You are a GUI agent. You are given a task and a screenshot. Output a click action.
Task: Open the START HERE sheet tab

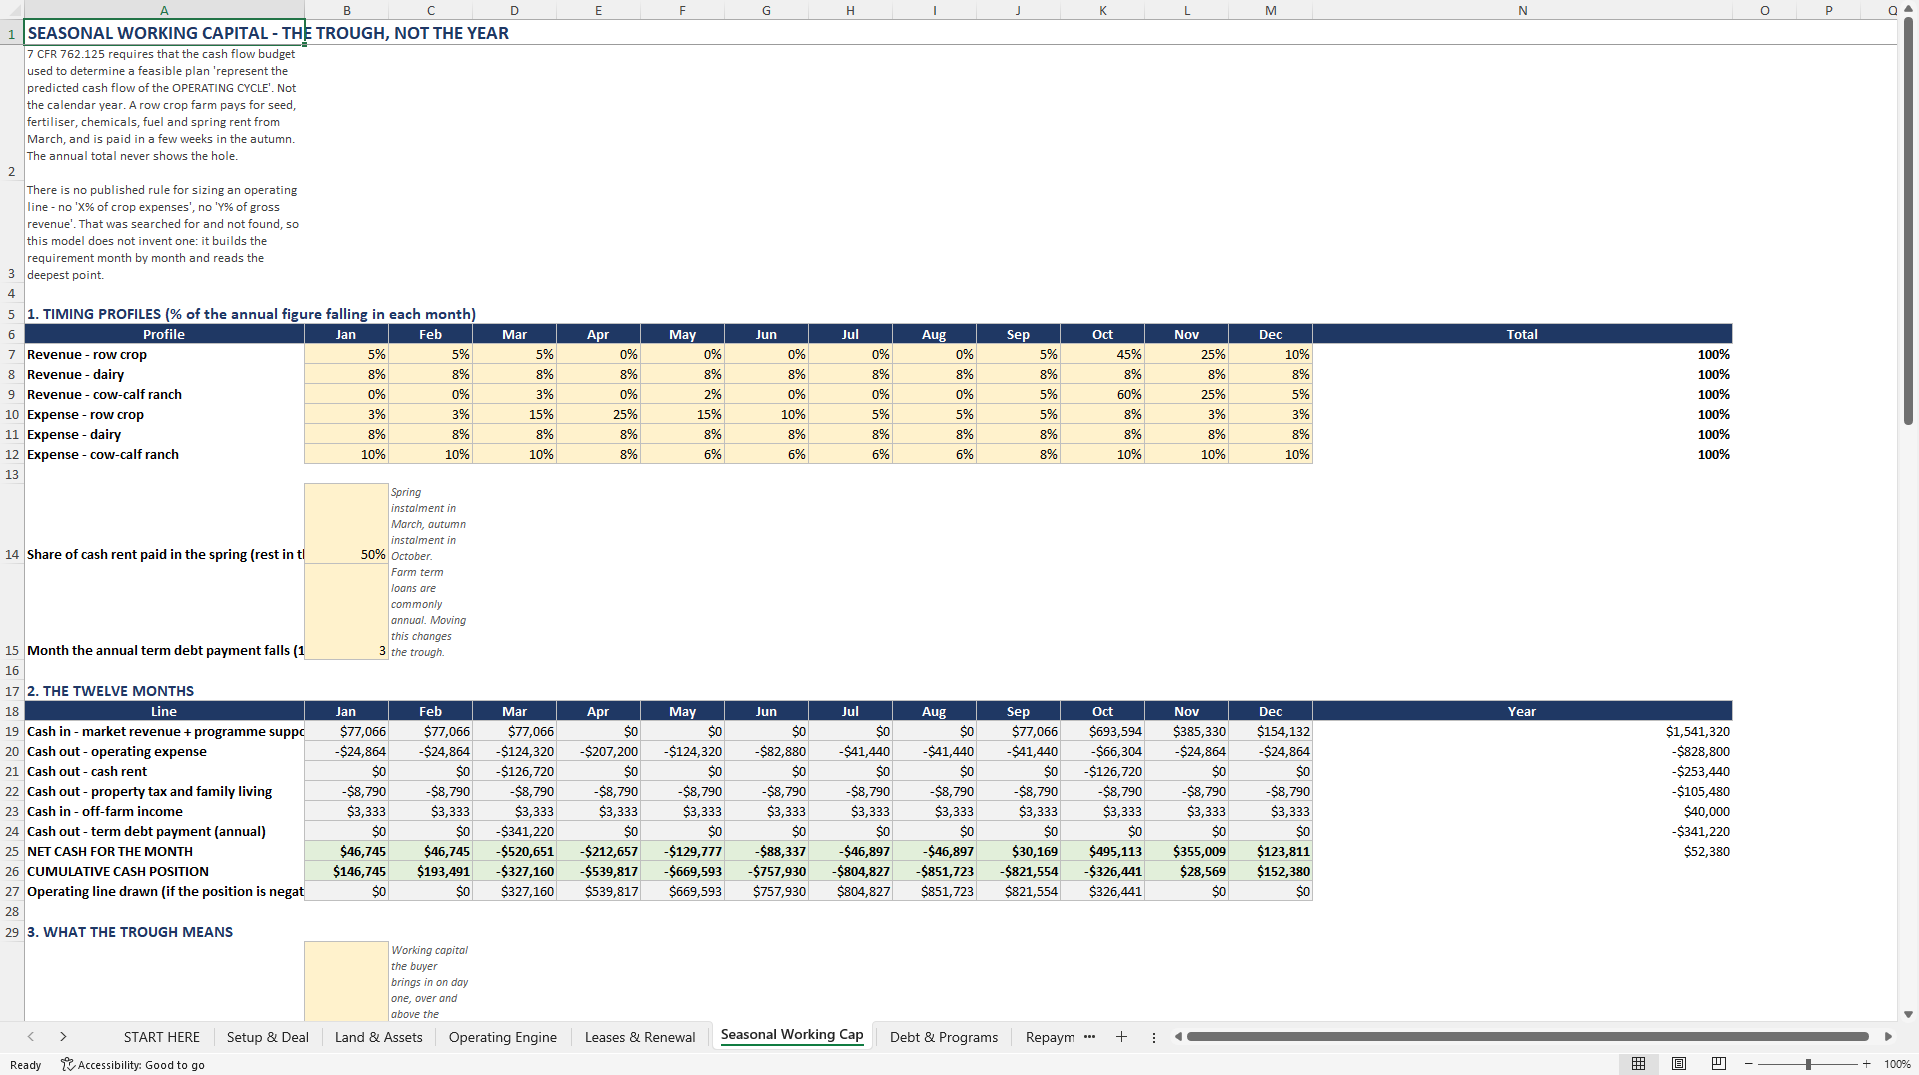click(x=161, y=1037)
